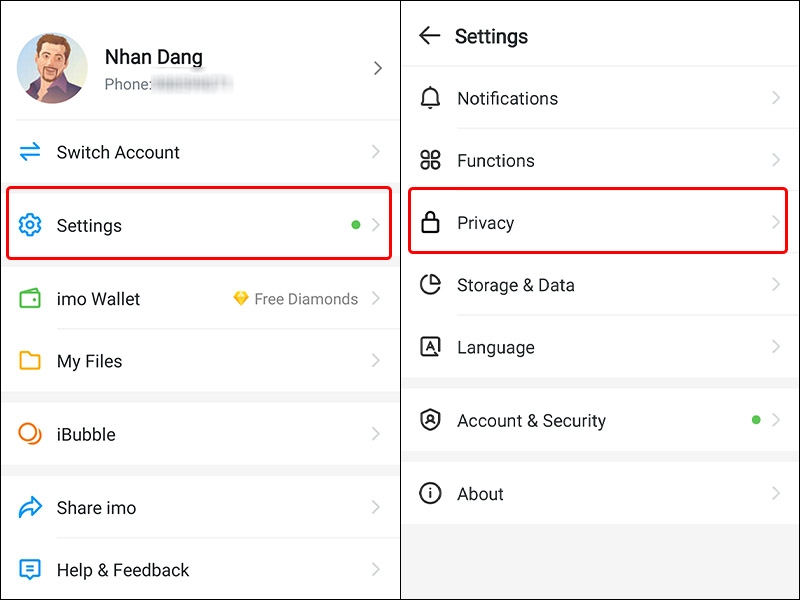Image resolution: width=800 pixels, height=600 pixels.
Task: Open the About entry
Action: point(601,493)
